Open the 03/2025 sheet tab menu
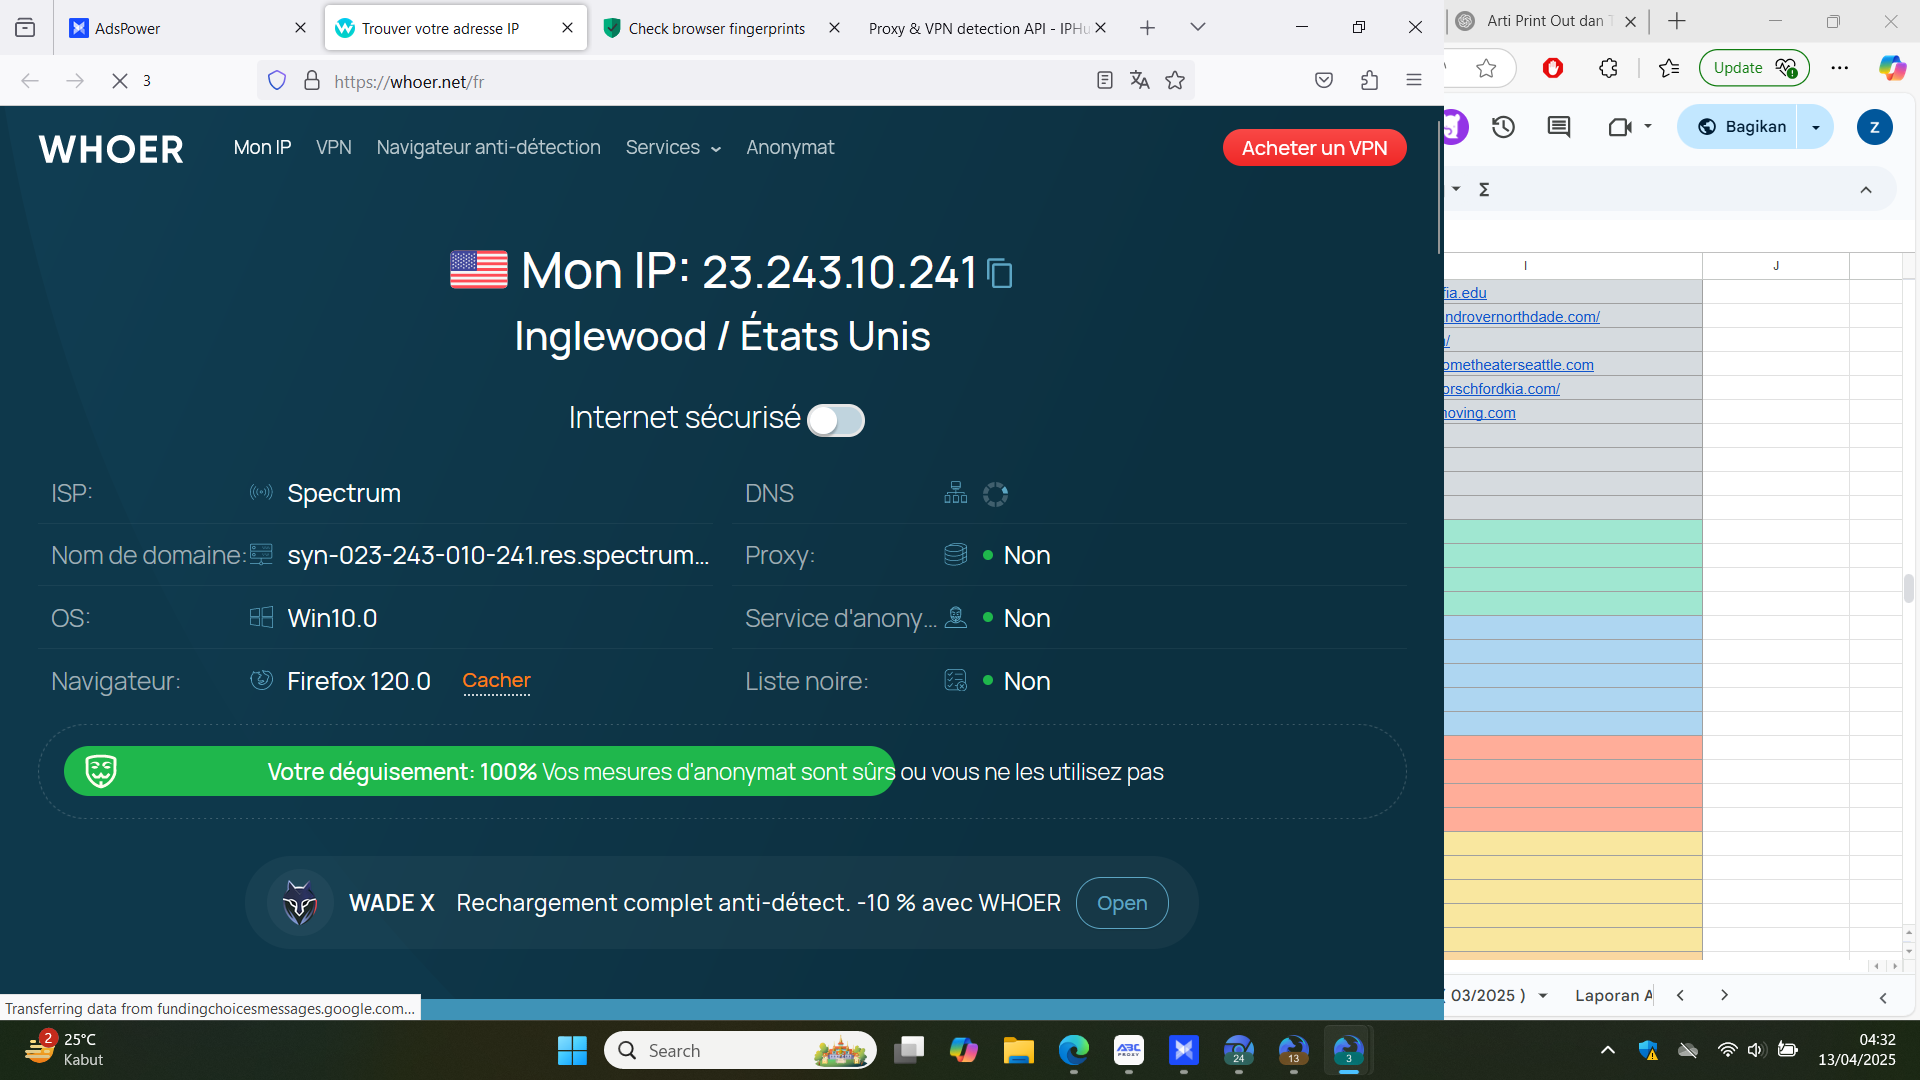This screenshot has width=1920, height=1080. (1543, 996)
